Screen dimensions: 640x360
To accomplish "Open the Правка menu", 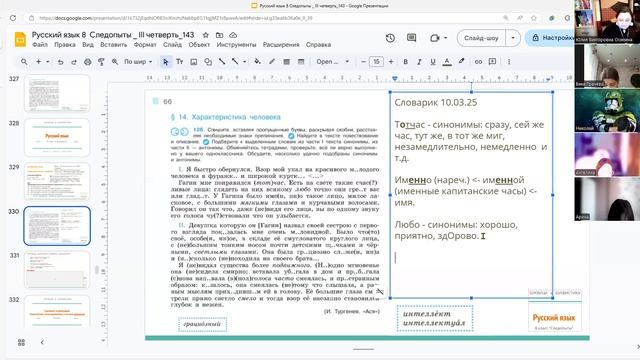I will pyautogui.click(x=65, y=45).
